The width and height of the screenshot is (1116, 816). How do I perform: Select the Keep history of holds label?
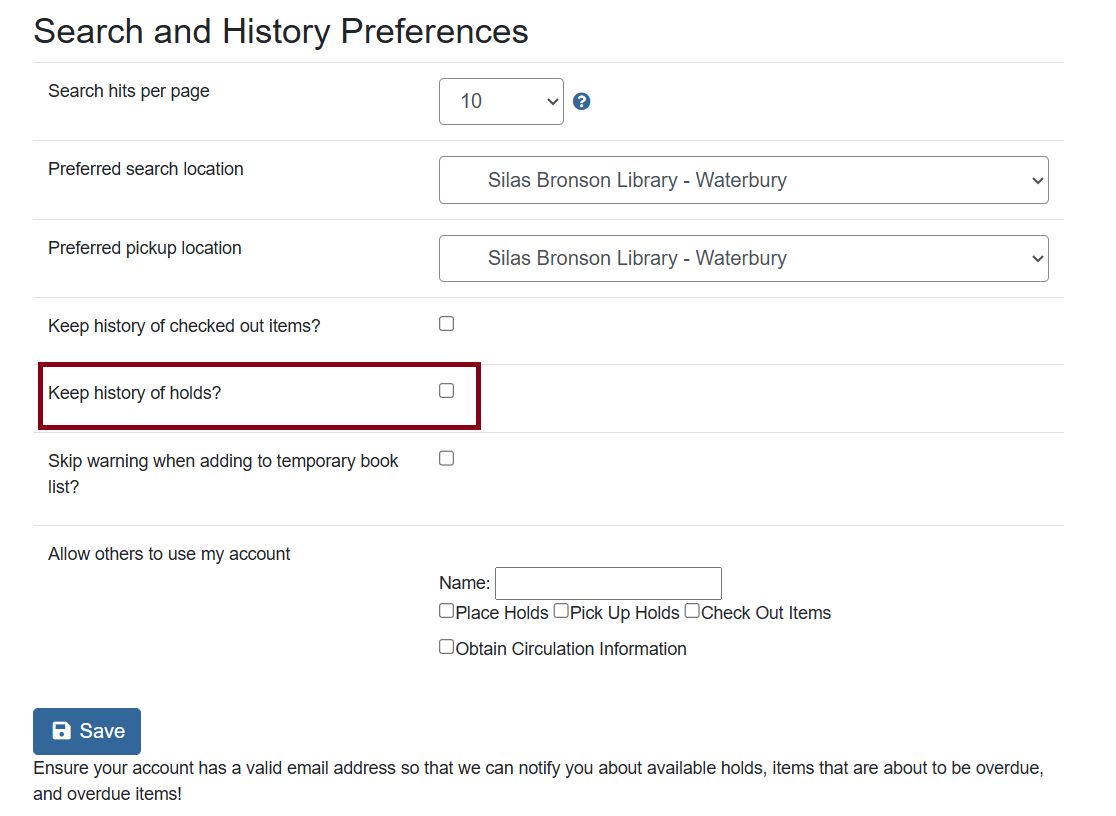pyautogui.click(x=134, y=392)
